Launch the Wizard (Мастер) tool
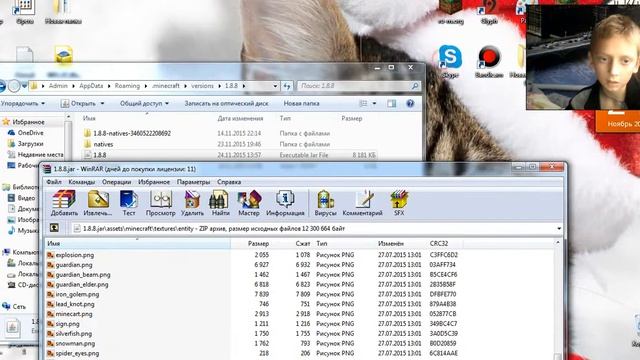 click(249, 203)
